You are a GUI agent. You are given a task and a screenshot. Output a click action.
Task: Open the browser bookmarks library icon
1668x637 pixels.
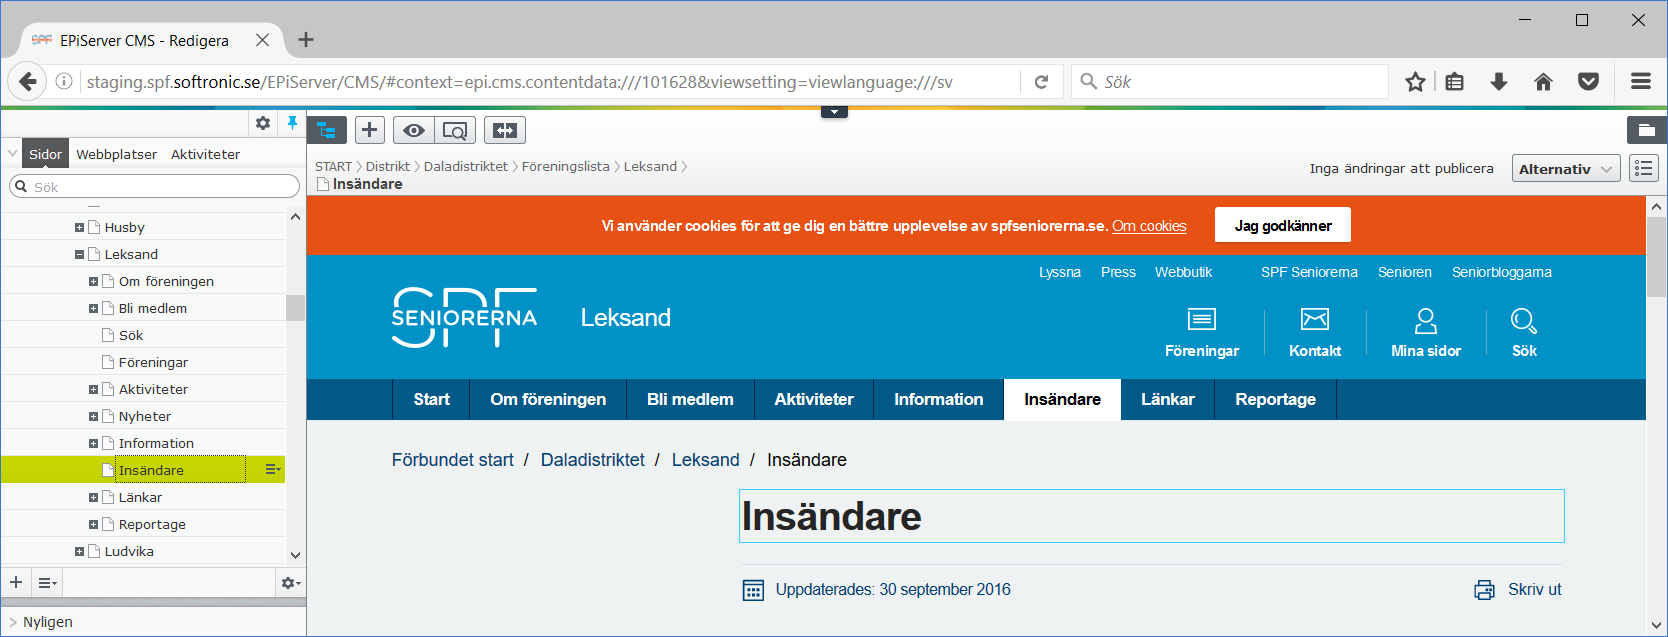[1455, 82]
